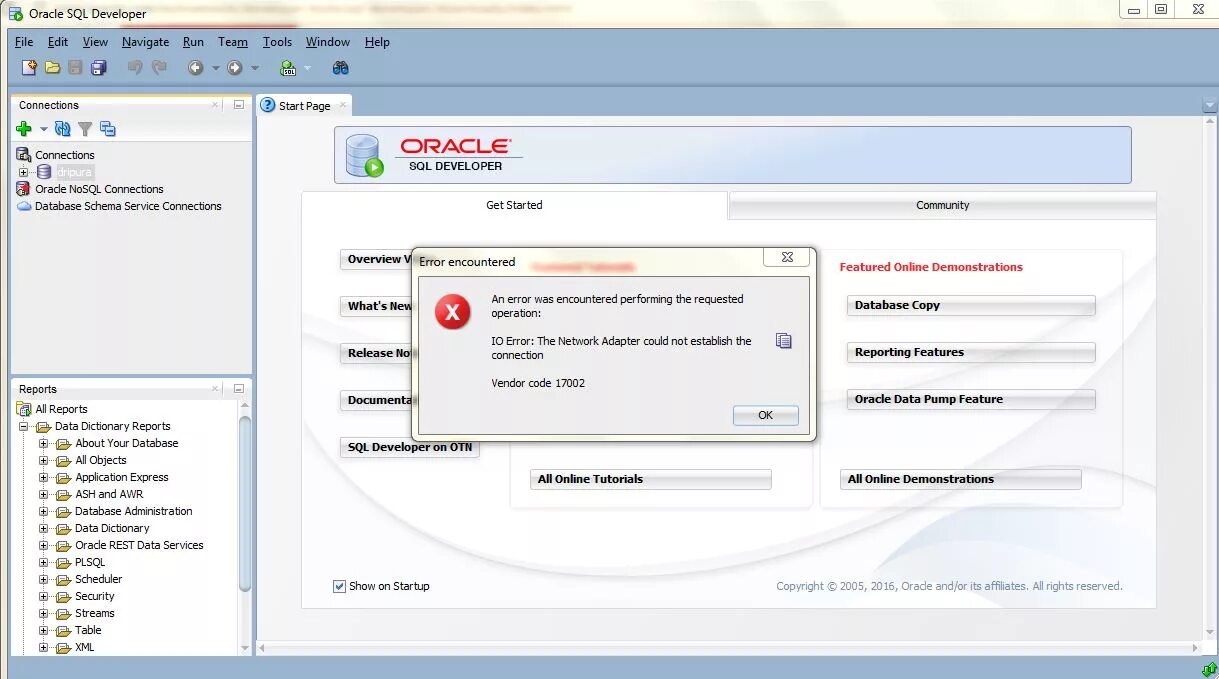Open the File menu

[x=24, y=42]
